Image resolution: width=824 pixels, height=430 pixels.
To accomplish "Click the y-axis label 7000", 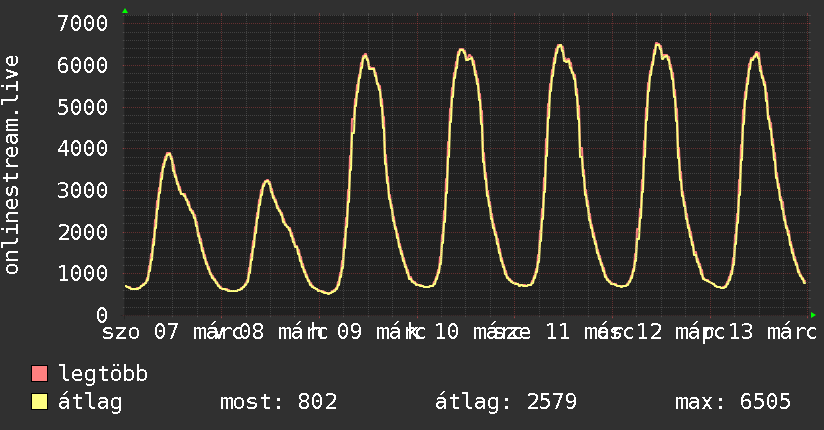I will tap(83, 23).
